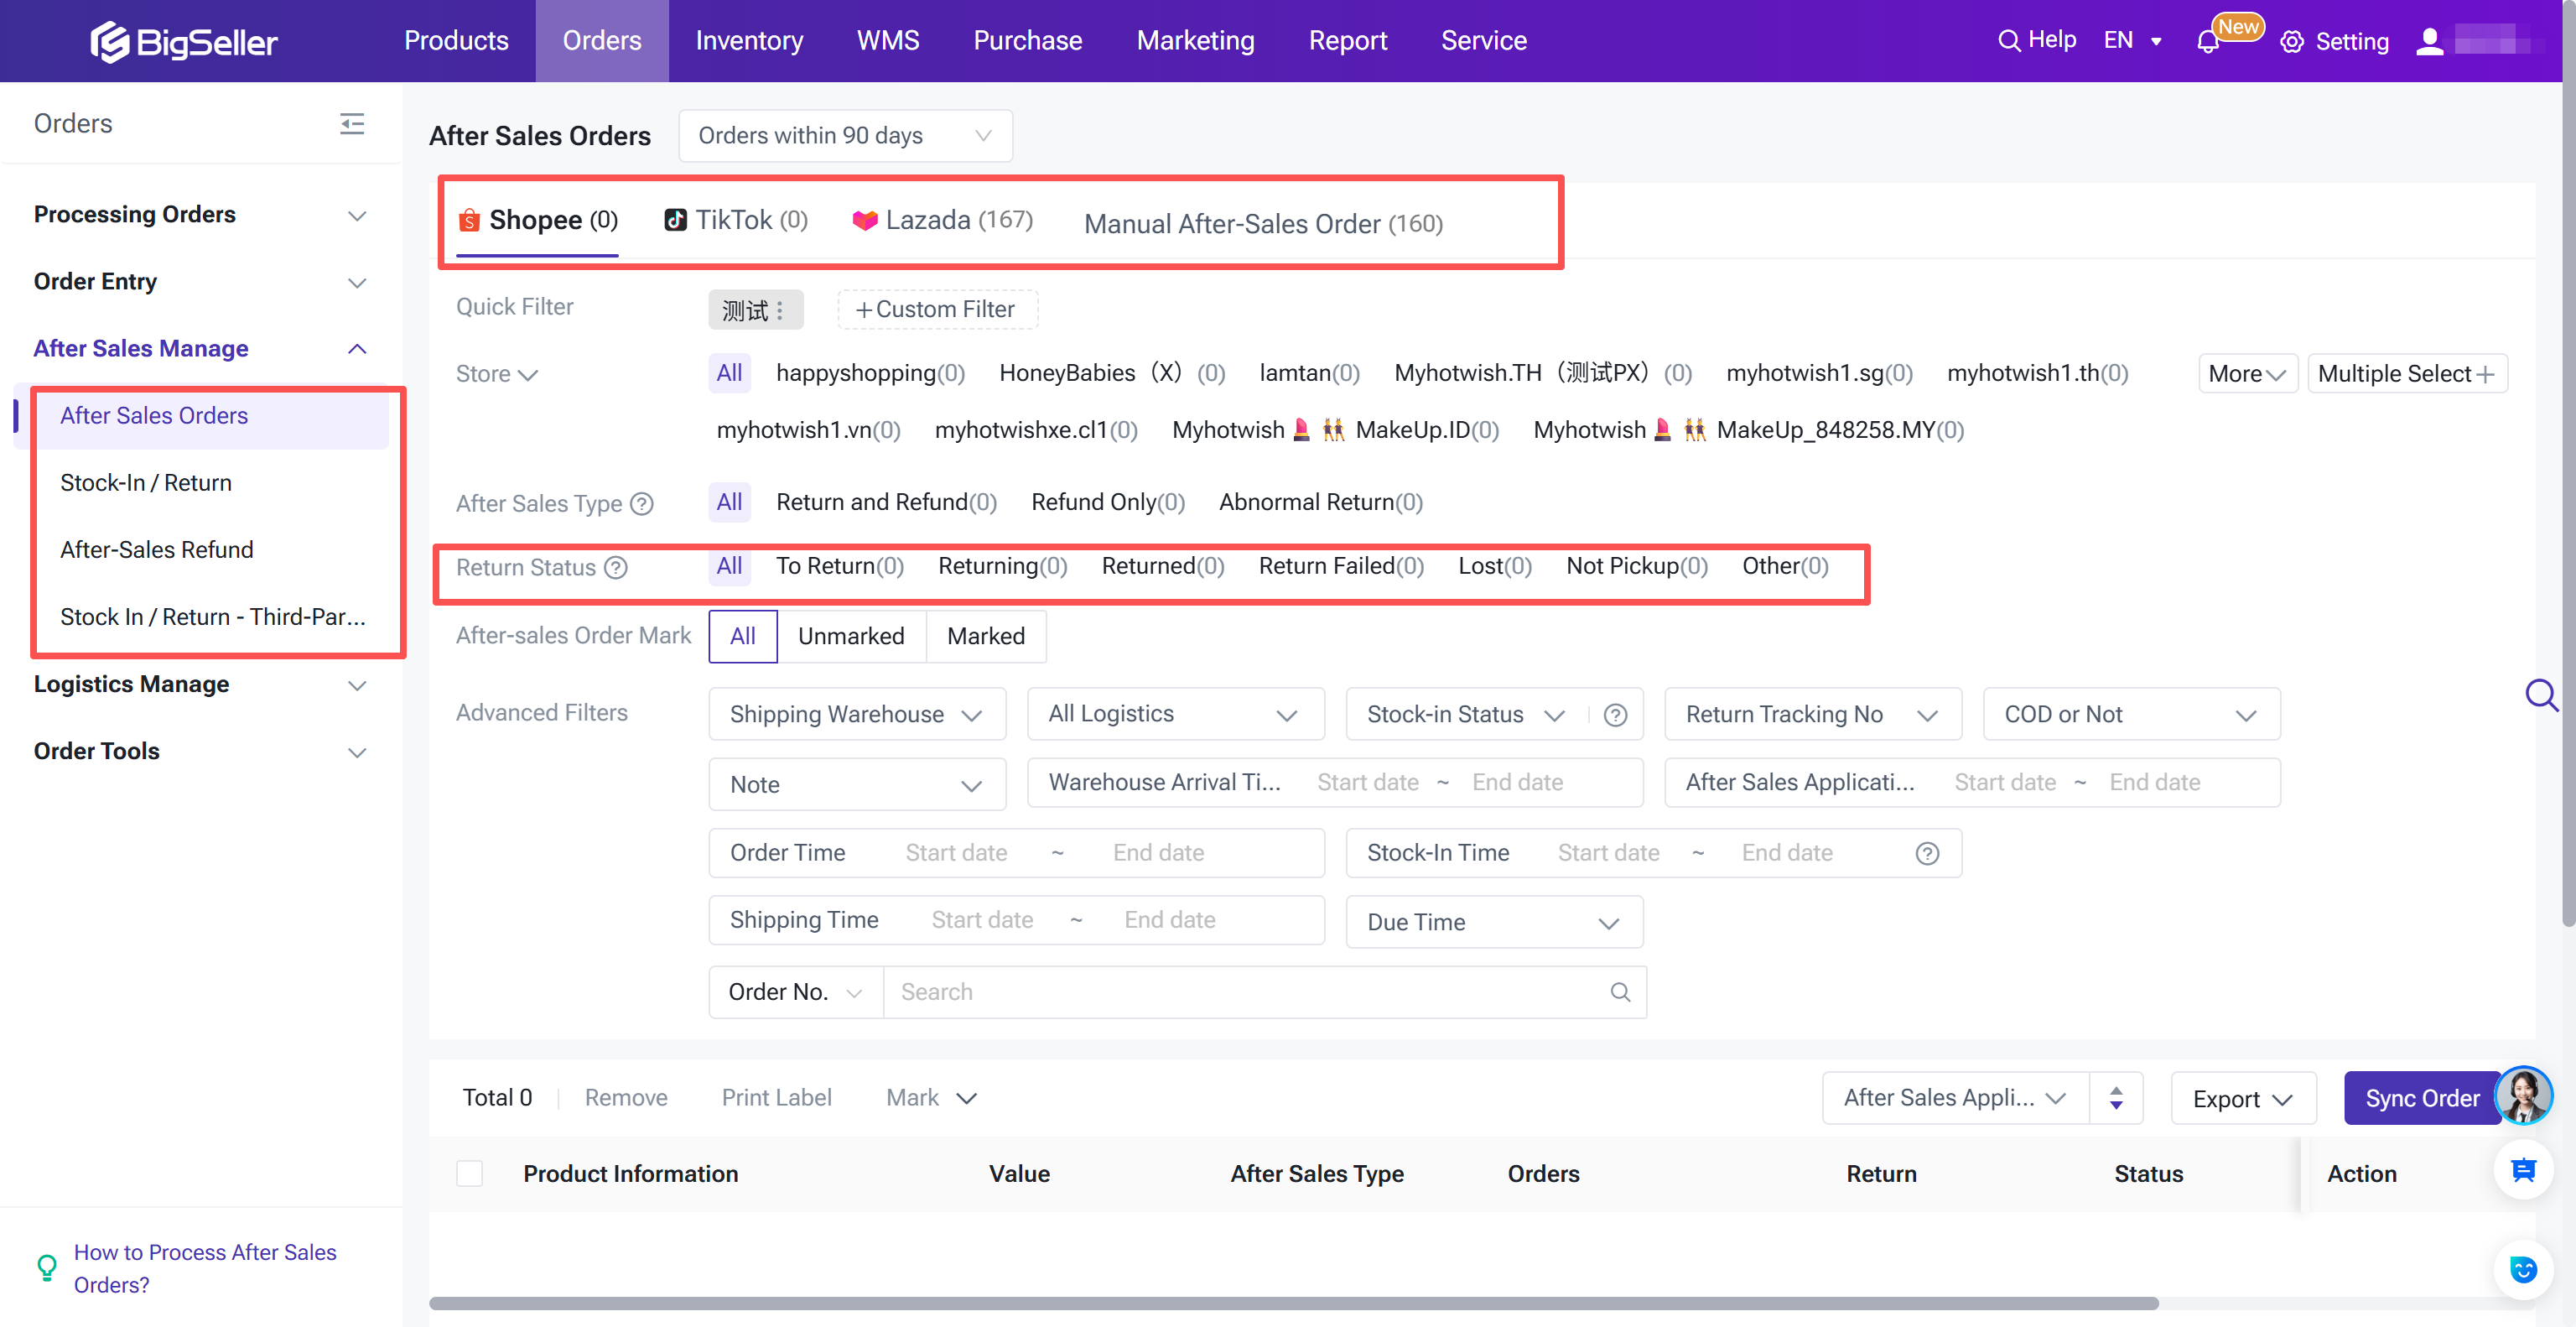This screenshot has width=2576, height=1327.
Task: Open the floating search magnifier on right edge
Action: coord(2541,695)
